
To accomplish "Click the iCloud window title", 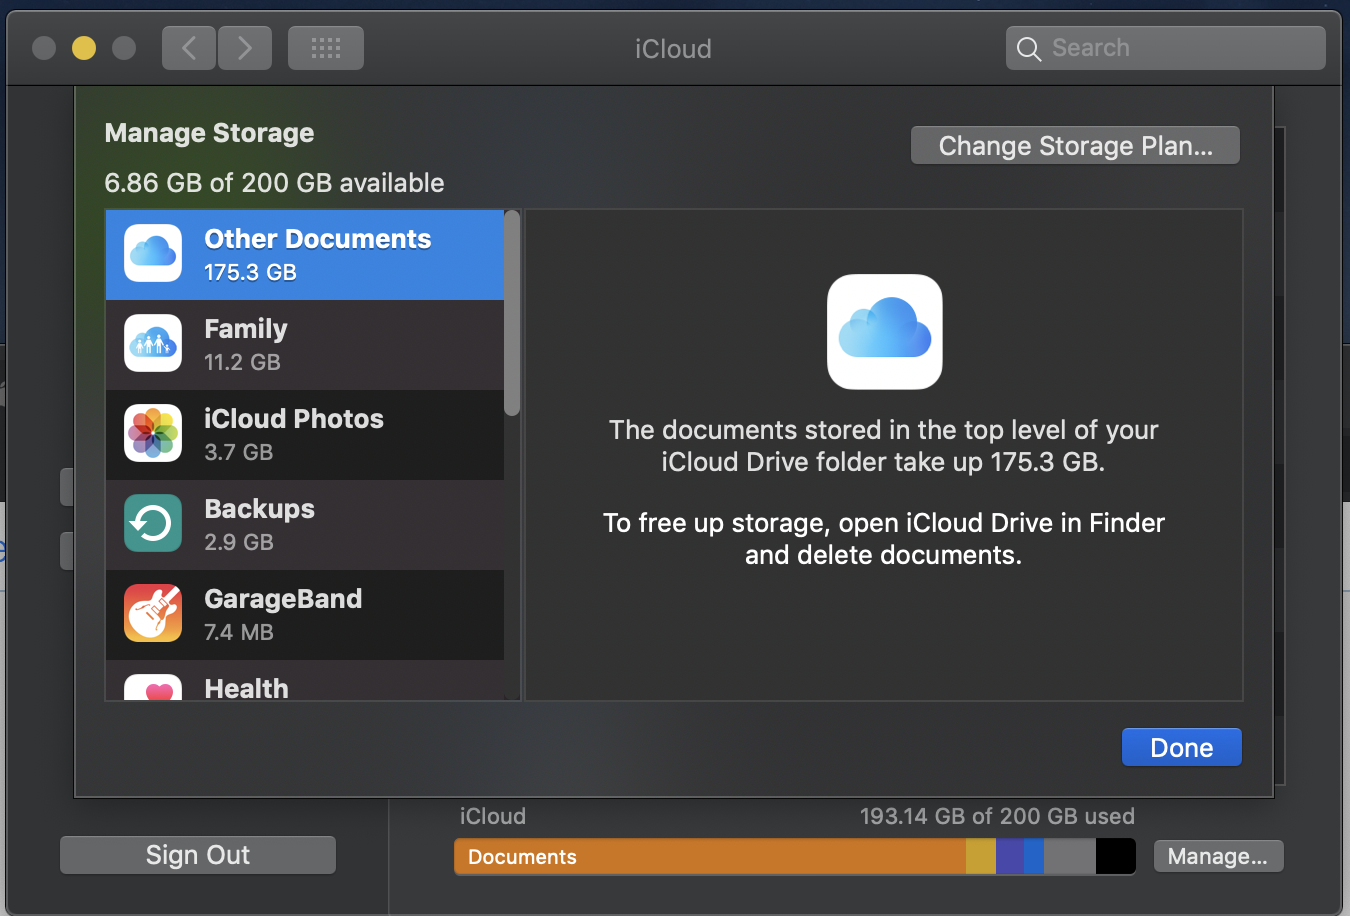I will pyautogui.click(x=673, y=49).
